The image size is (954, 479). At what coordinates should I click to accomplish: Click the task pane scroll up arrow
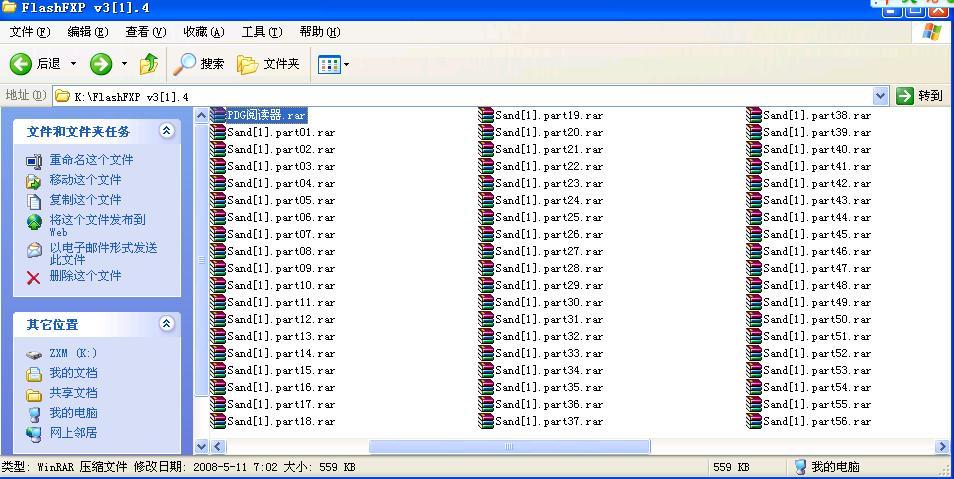click(x=202, y=114)
